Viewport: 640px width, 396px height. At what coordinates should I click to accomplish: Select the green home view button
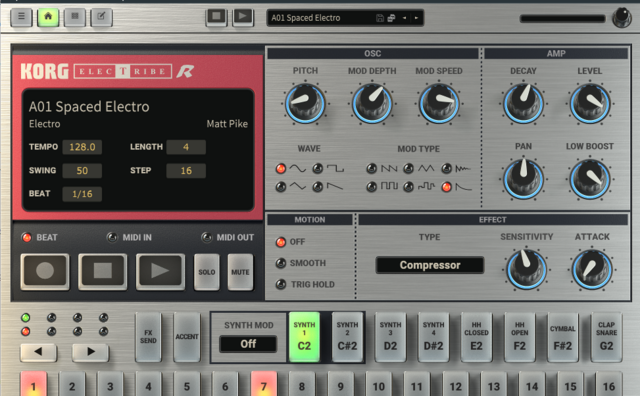[x=48, y=17]
